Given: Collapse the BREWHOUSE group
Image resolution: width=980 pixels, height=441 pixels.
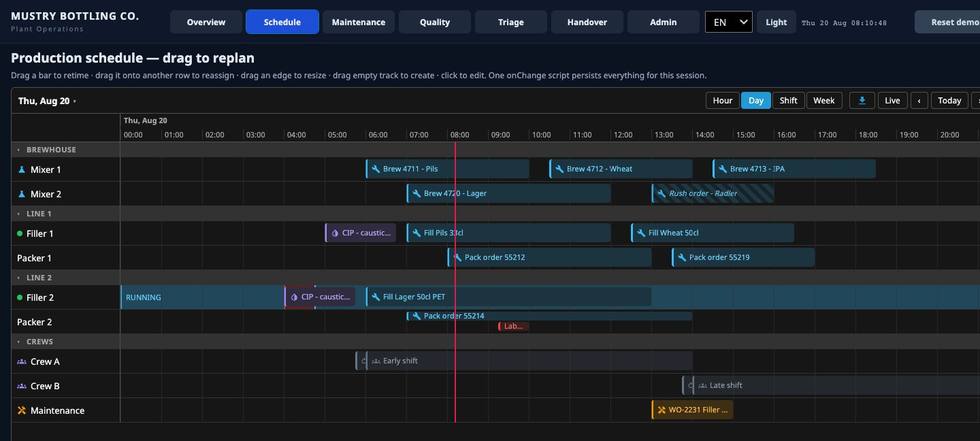Looking at the screenshot, I should [18, 150].
